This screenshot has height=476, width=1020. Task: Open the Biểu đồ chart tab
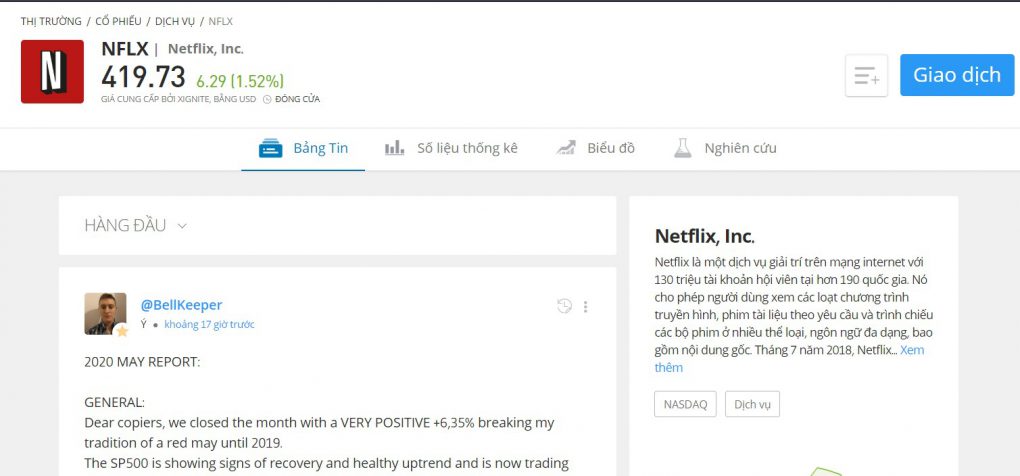[595, 148]
